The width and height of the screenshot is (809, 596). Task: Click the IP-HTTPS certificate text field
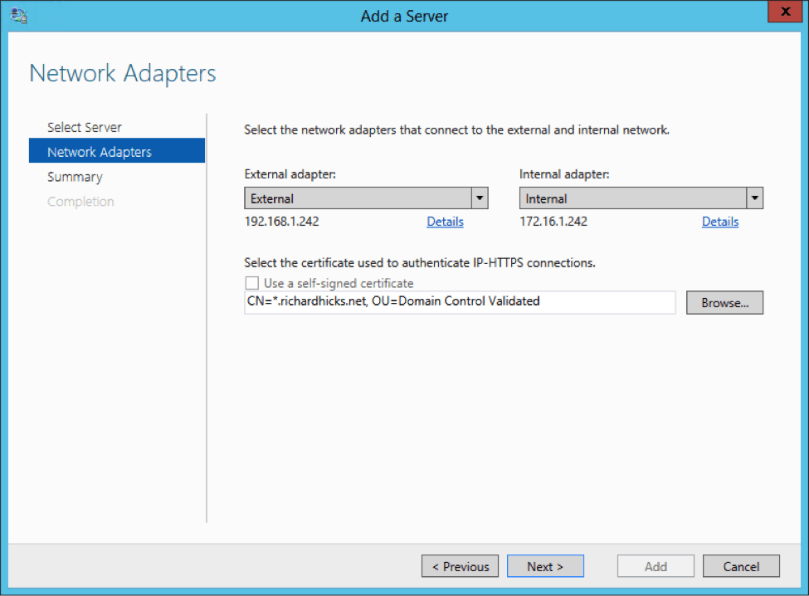(x=459, y=302)
